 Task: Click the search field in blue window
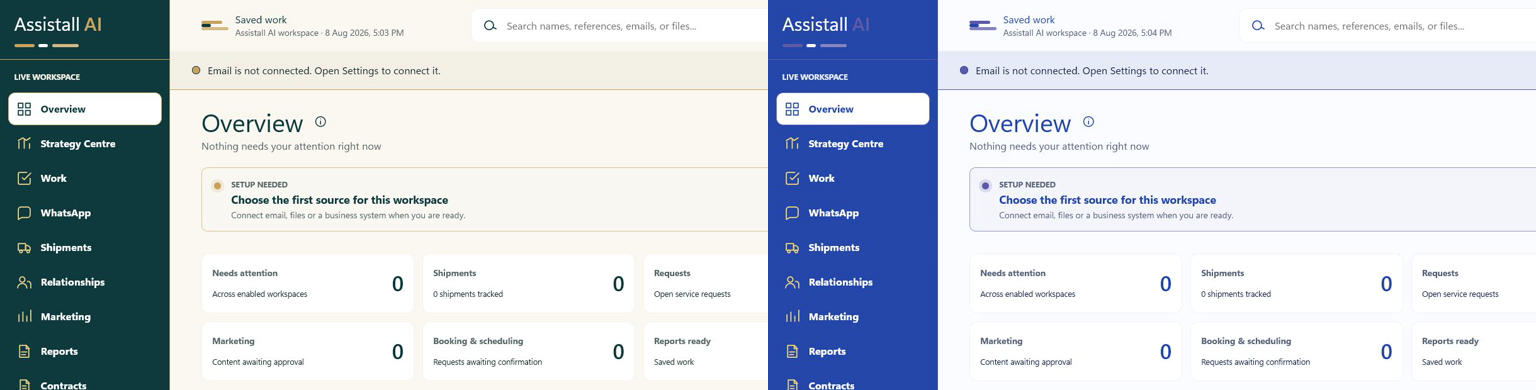pos(1388,26)
